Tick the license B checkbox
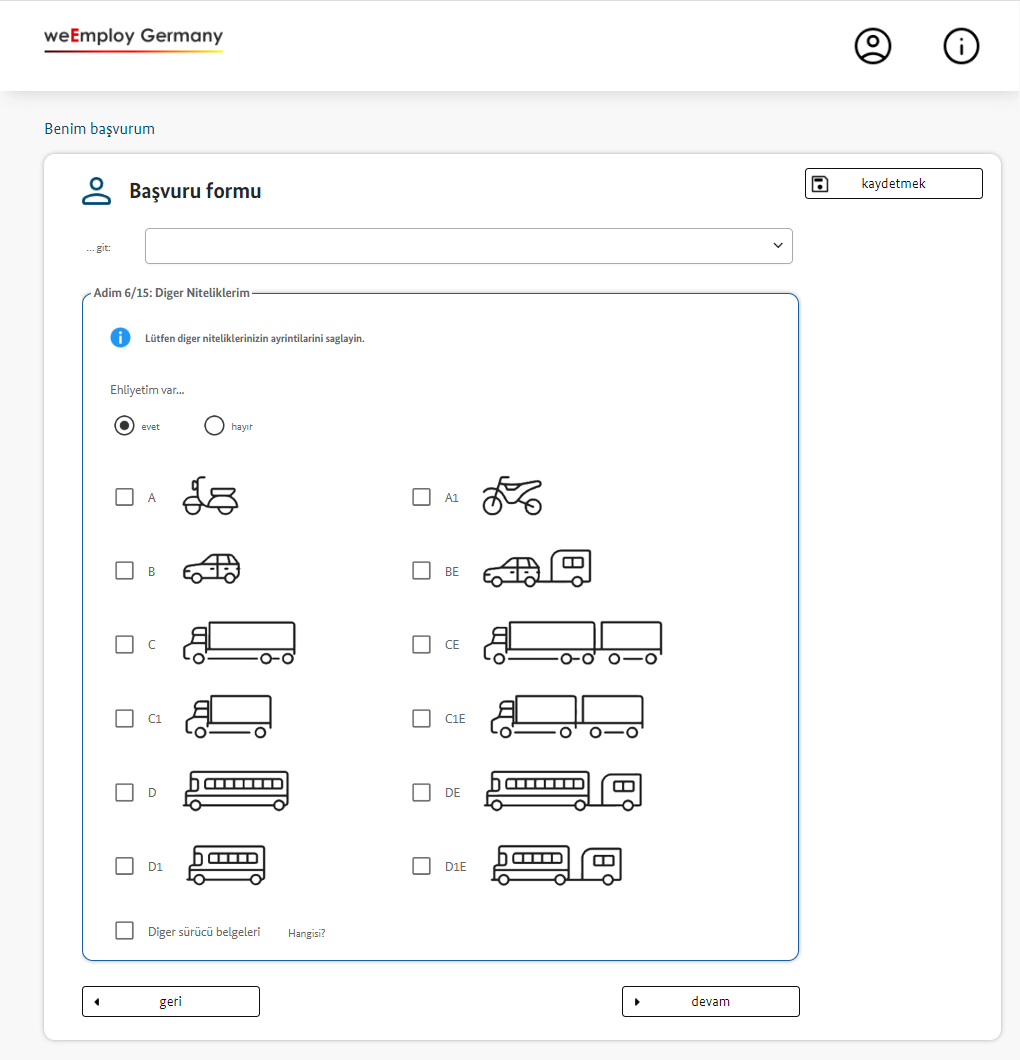The image size is (1020, 1060). tap(124, 571)
